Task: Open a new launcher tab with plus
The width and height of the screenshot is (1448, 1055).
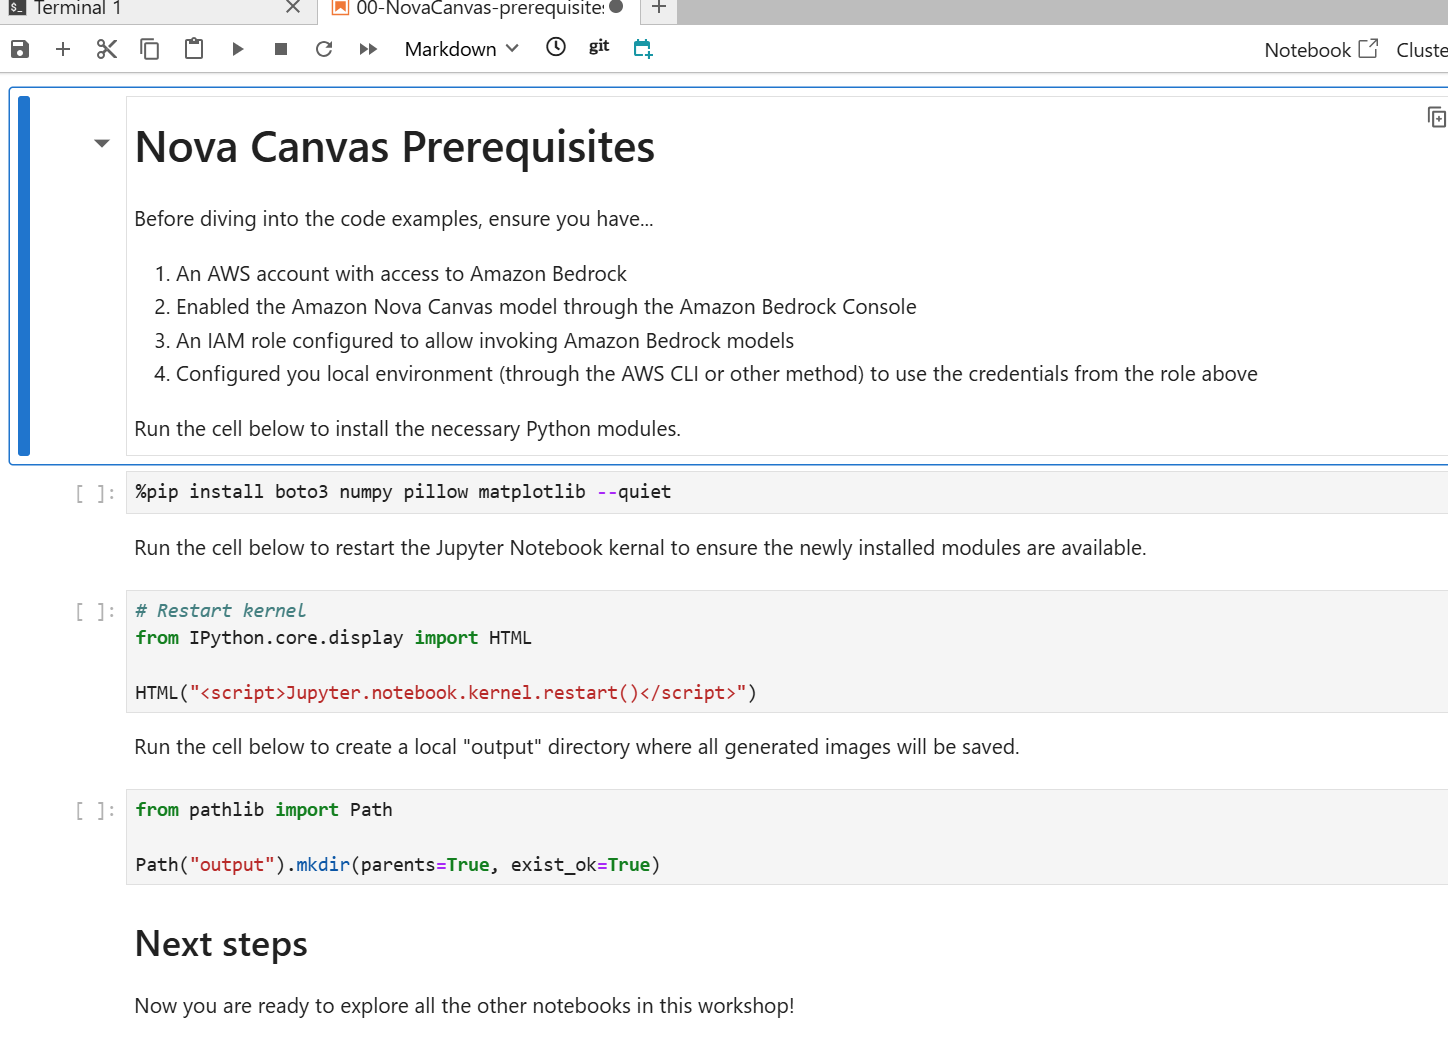Action: coord(659,7)
